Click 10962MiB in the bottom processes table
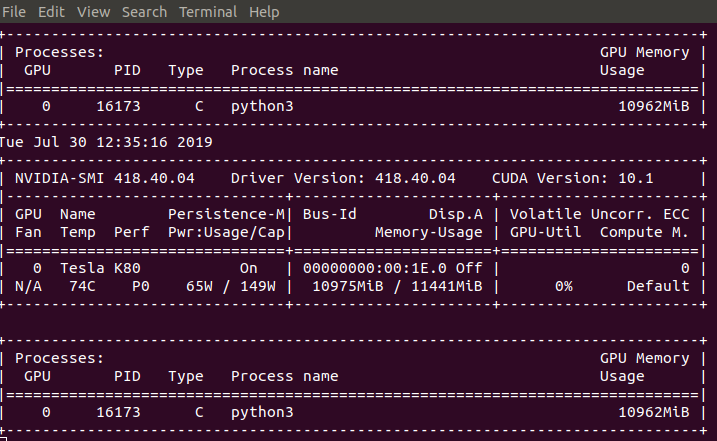Viewport: 717px width, 441px height. click(654, 411)
